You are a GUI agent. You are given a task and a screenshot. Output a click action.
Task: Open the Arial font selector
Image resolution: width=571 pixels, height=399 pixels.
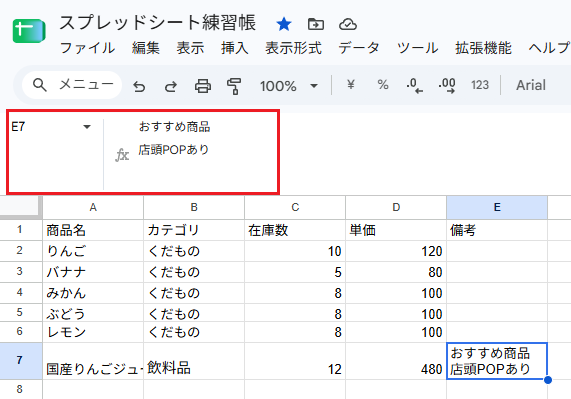click(531, 85)
